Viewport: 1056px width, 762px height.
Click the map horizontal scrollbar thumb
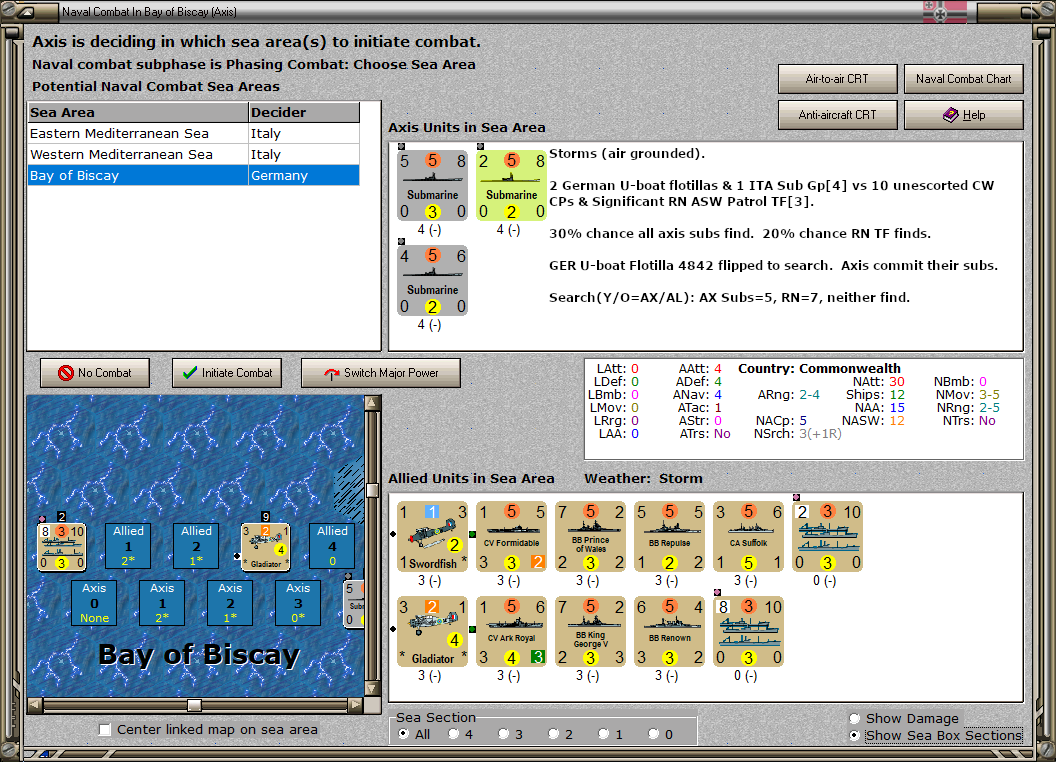(194, 705)
